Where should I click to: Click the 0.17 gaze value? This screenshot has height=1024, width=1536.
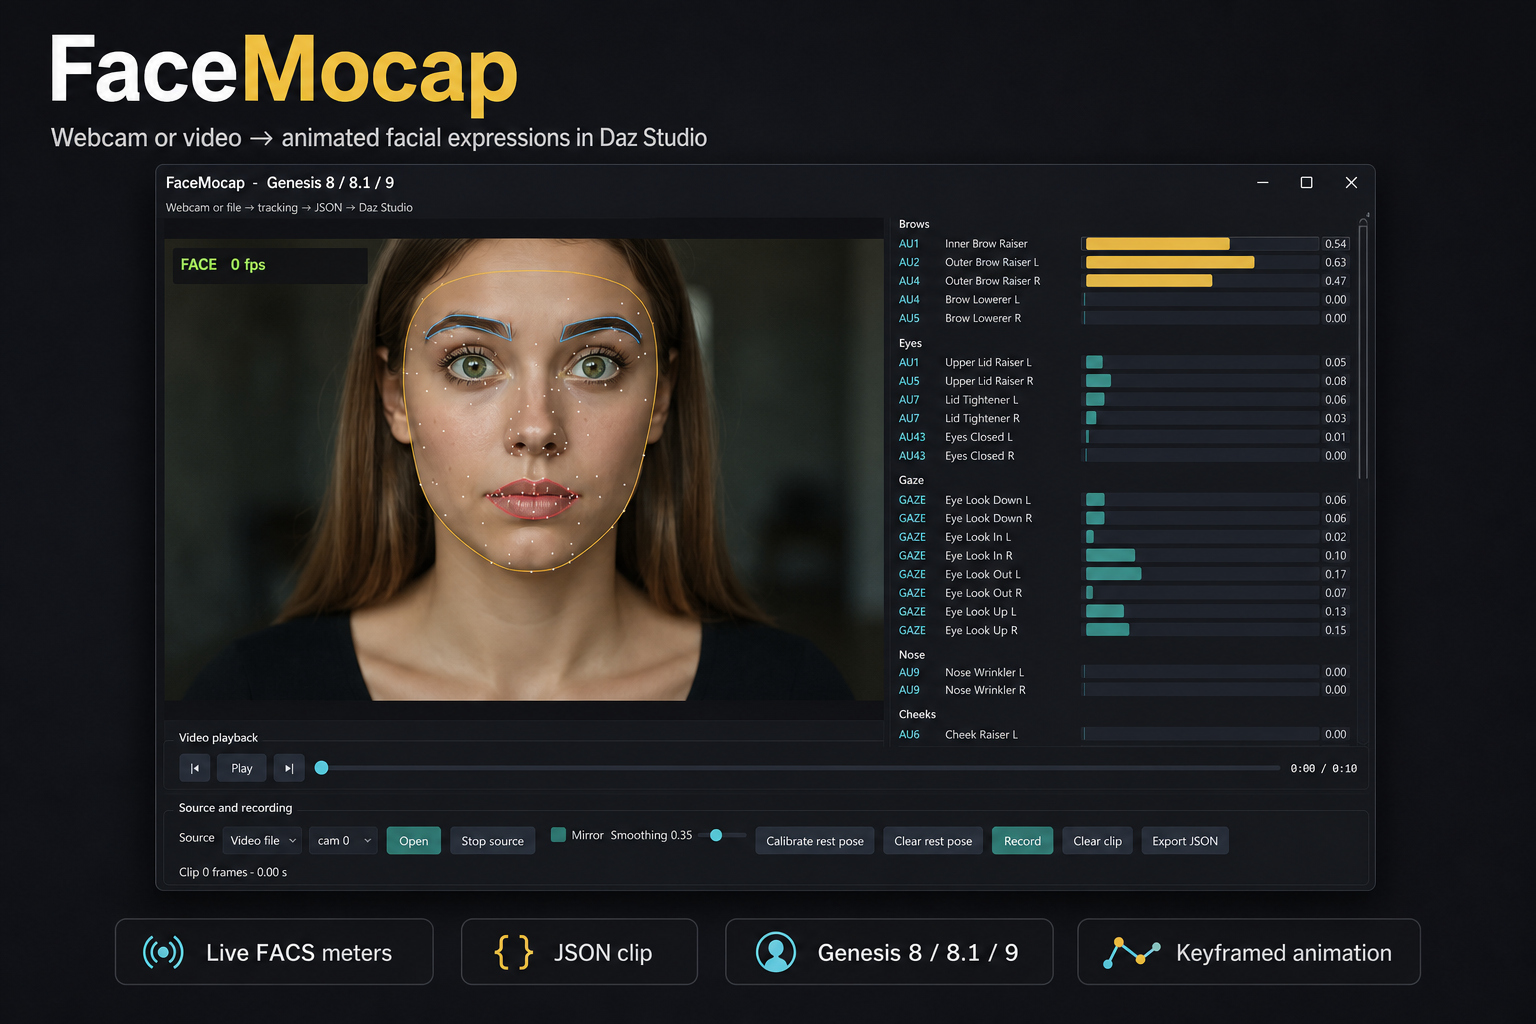pyautogui.click(x=1335, y=574)
